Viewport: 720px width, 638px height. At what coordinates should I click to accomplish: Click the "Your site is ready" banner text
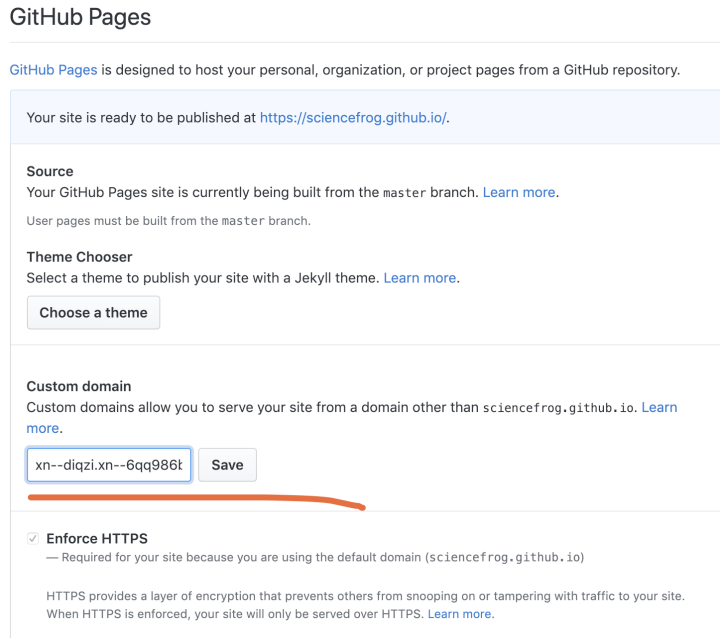tap(140, 117)
